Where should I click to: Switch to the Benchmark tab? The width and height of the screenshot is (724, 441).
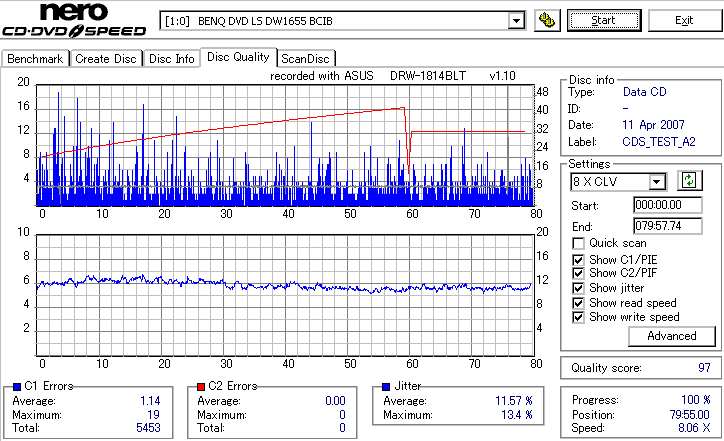coord(35,59)
